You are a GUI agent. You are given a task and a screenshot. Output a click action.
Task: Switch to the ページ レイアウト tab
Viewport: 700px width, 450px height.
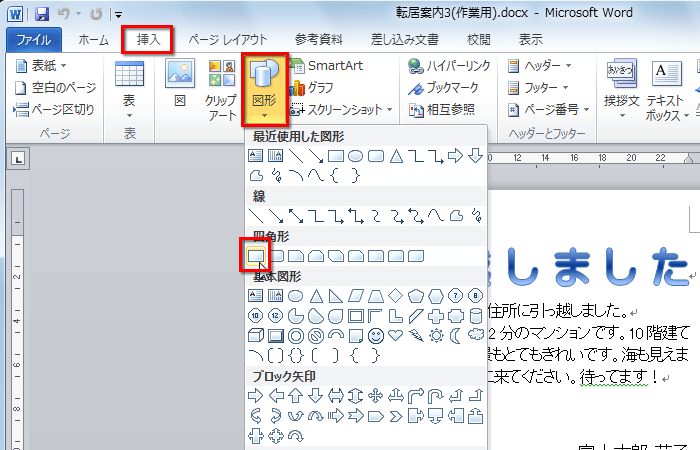(x=228, y=40)
